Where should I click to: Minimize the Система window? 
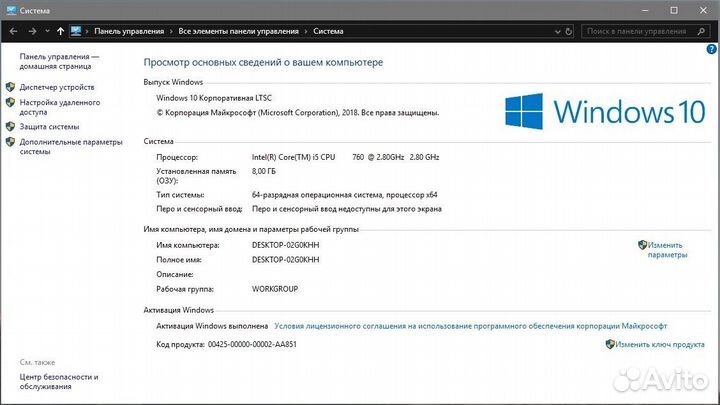(645, 10)
